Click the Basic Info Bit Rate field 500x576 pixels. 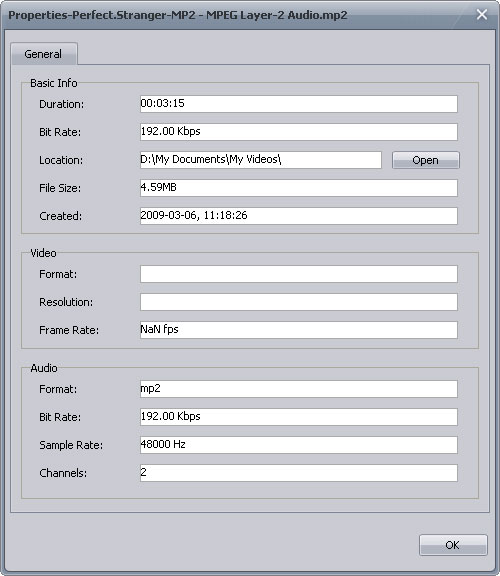coord(299,132)
